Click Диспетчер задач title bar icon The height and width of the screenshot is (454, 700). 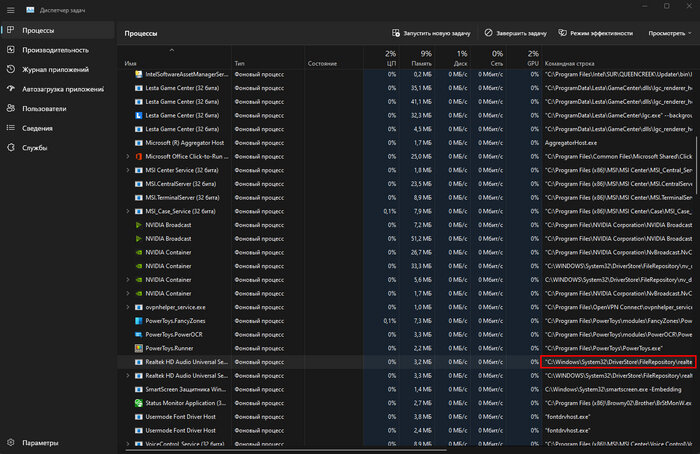tap(30, 10)
